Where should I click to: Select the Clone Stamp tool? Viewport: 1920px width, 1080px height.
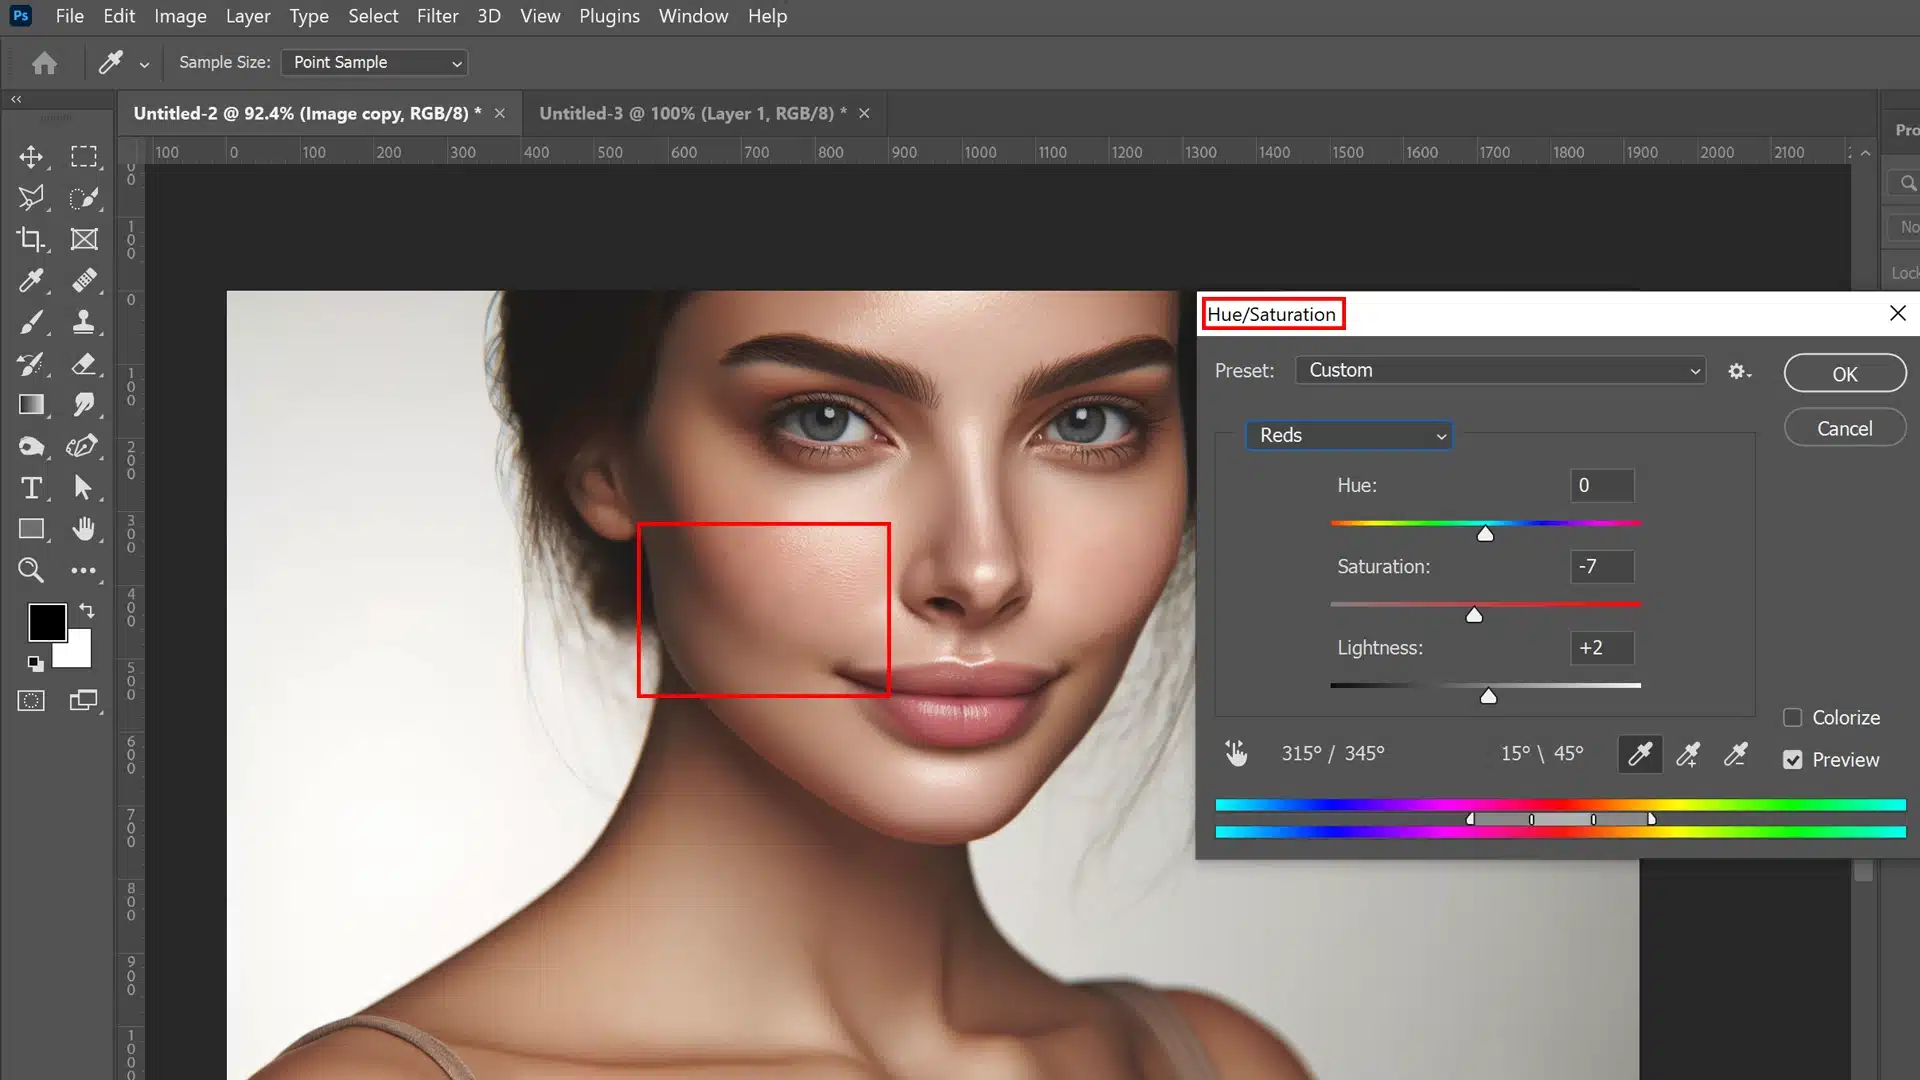[84, 322]
